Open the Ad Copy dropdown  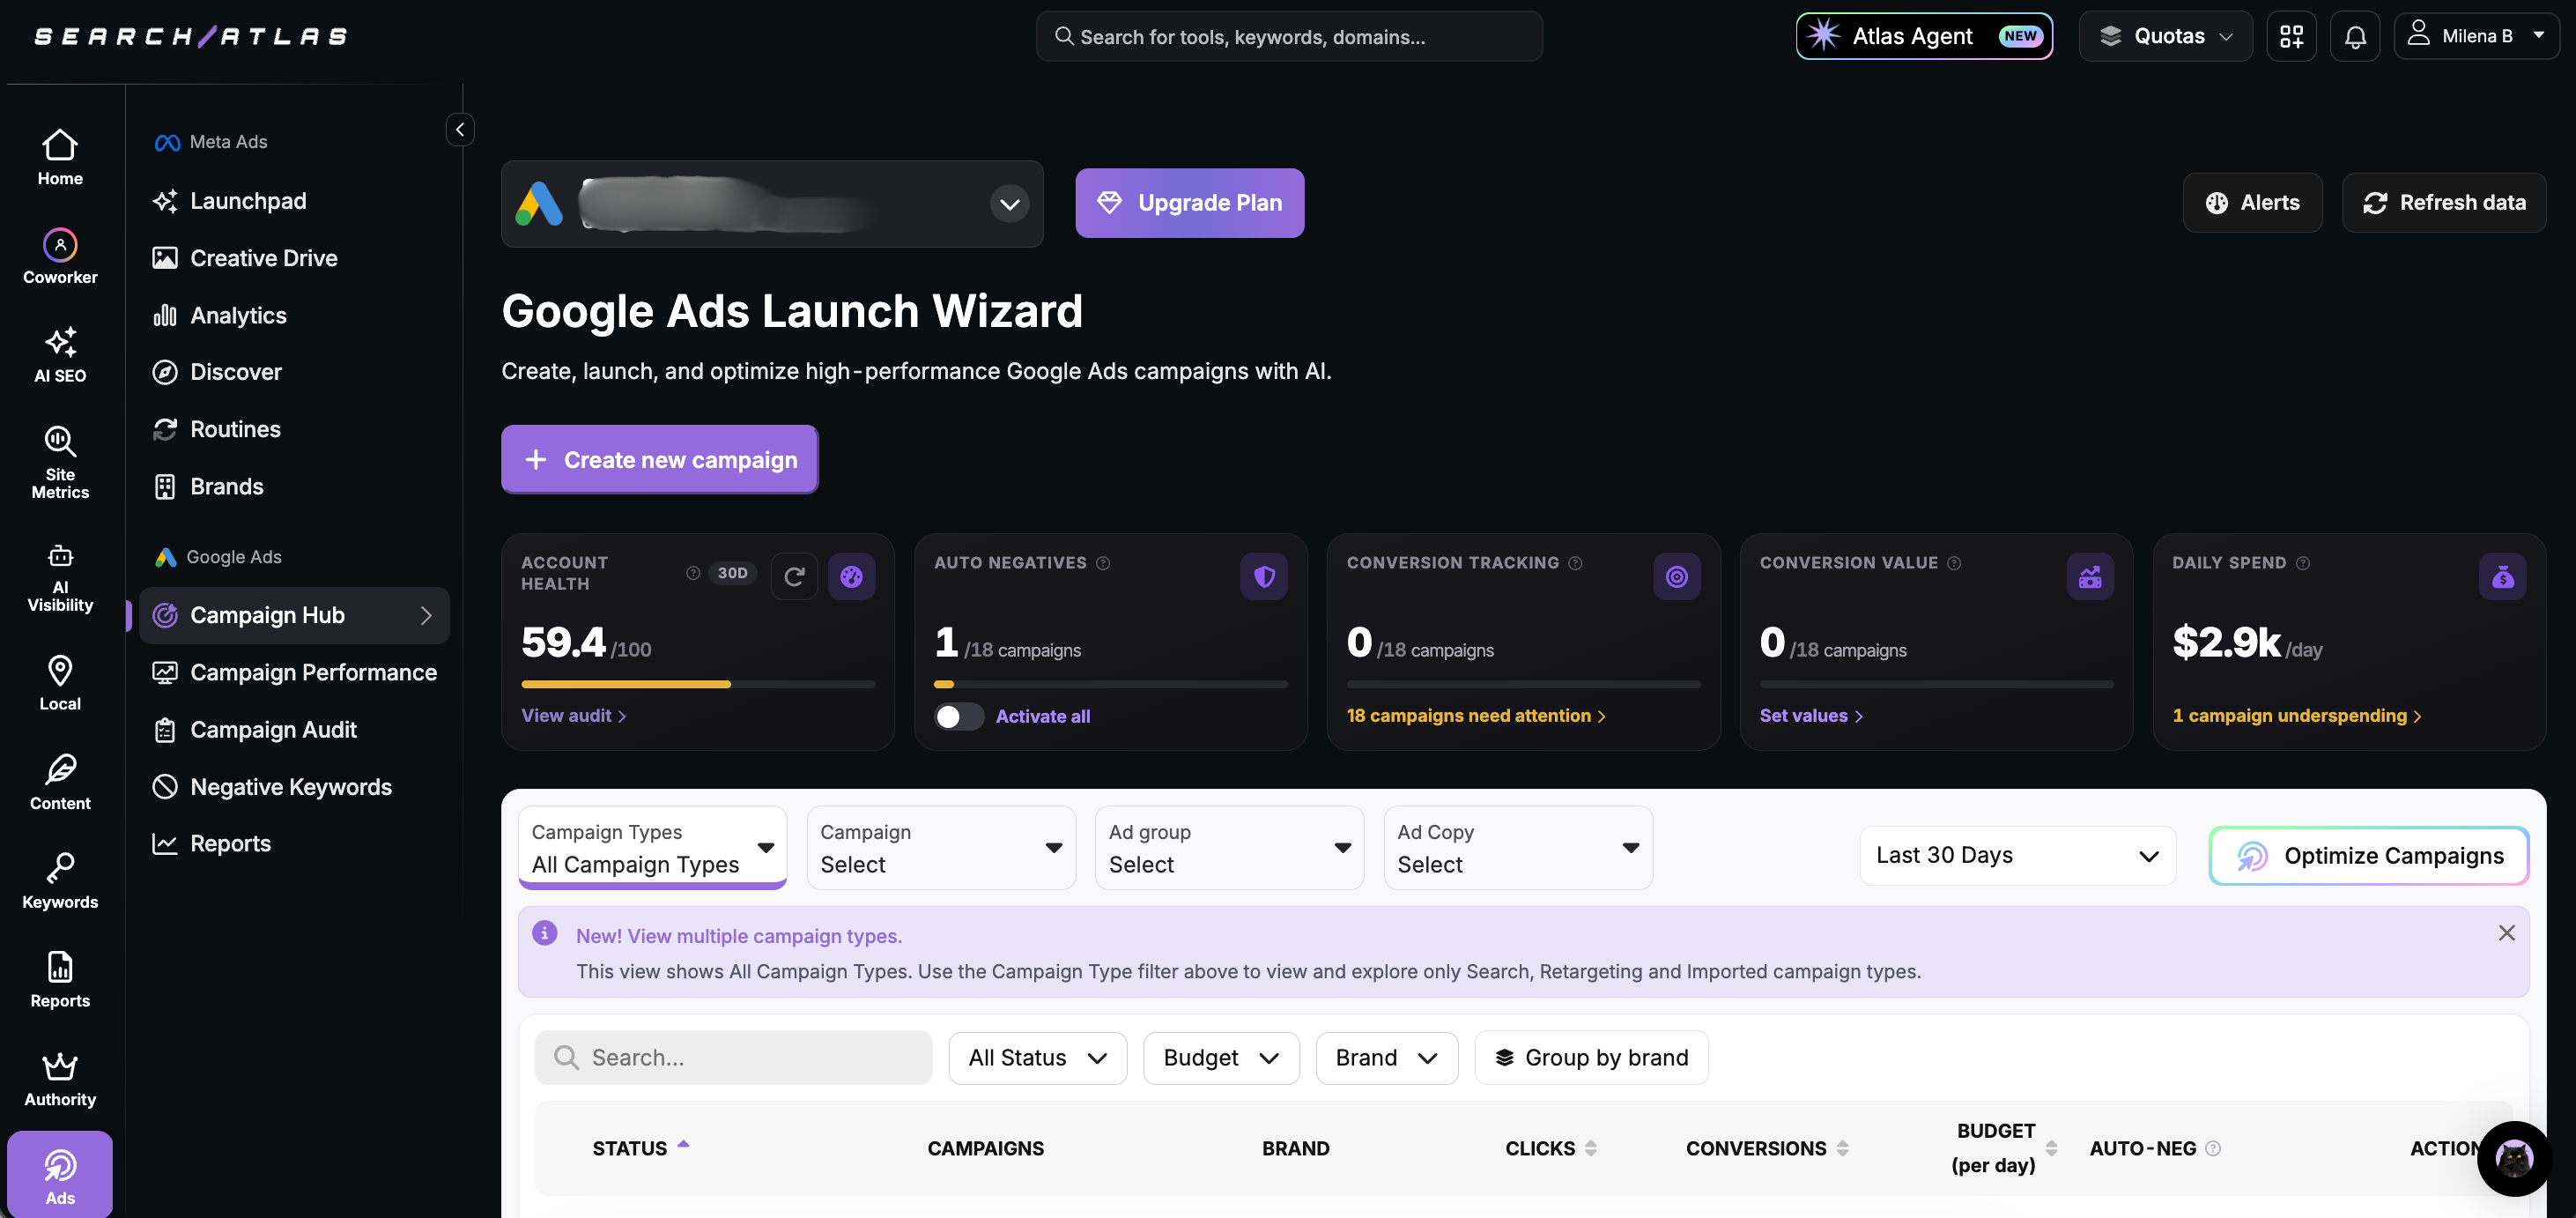(1518, 848)
